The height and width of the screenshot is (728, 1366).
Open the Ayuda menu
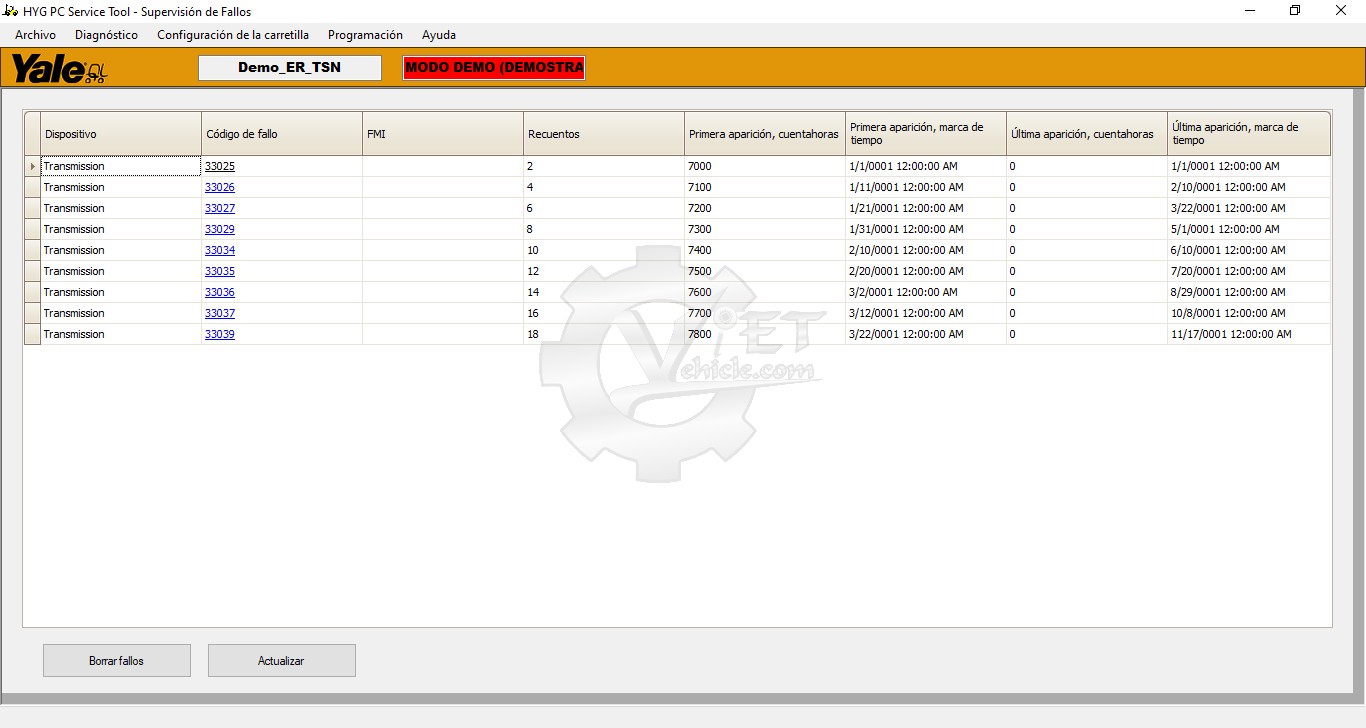click(438, 35)
